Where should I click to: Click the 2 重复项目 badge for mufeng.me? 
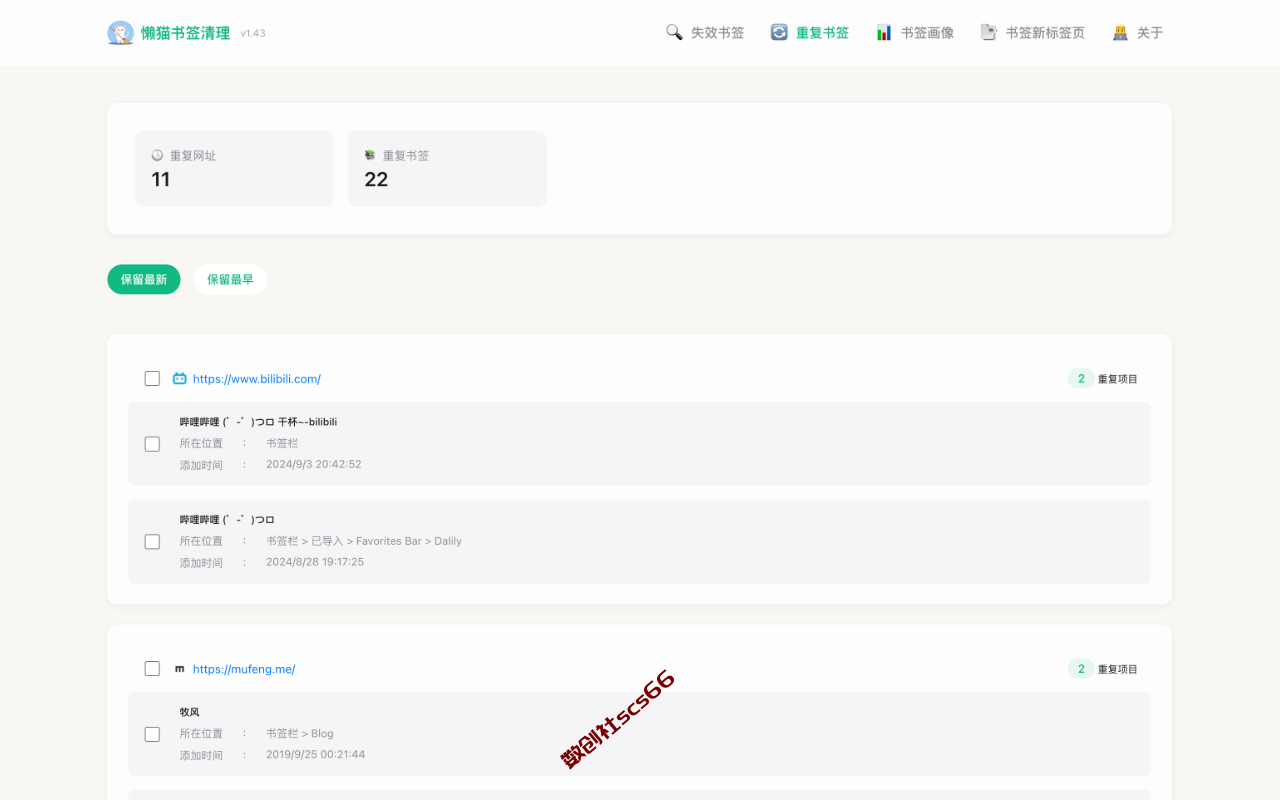click(1103, 669)
